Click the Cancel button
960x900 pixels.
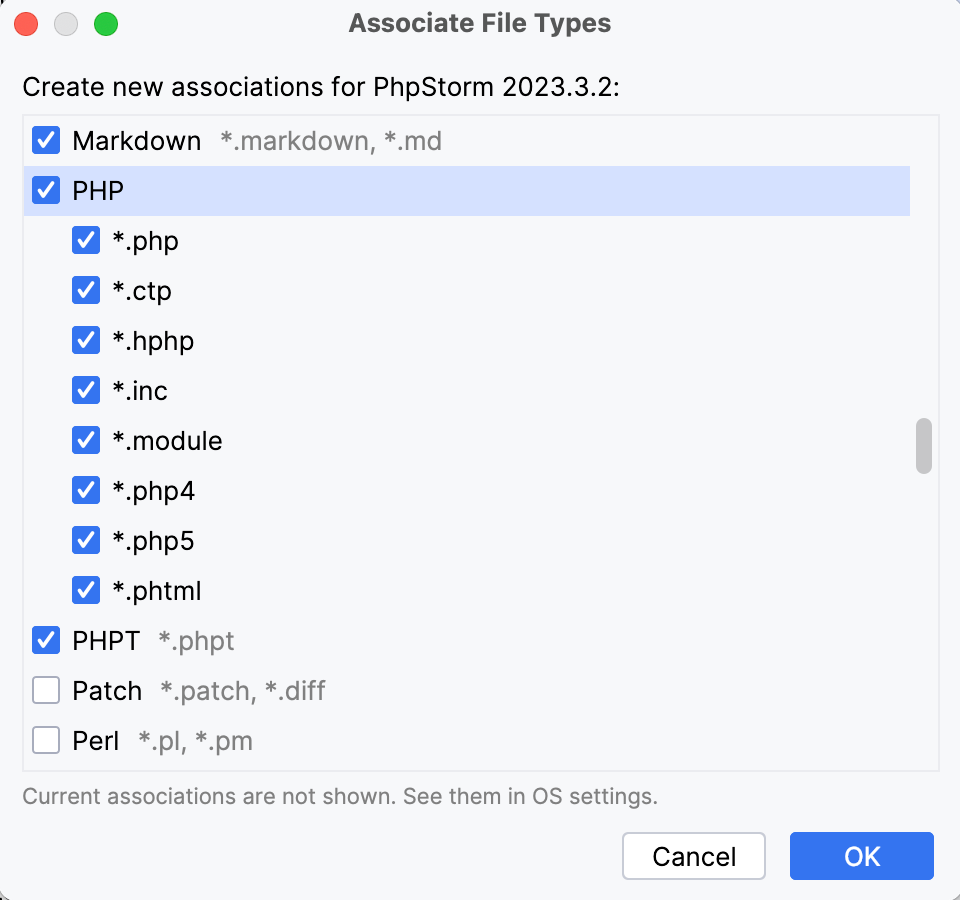[694, 856]
